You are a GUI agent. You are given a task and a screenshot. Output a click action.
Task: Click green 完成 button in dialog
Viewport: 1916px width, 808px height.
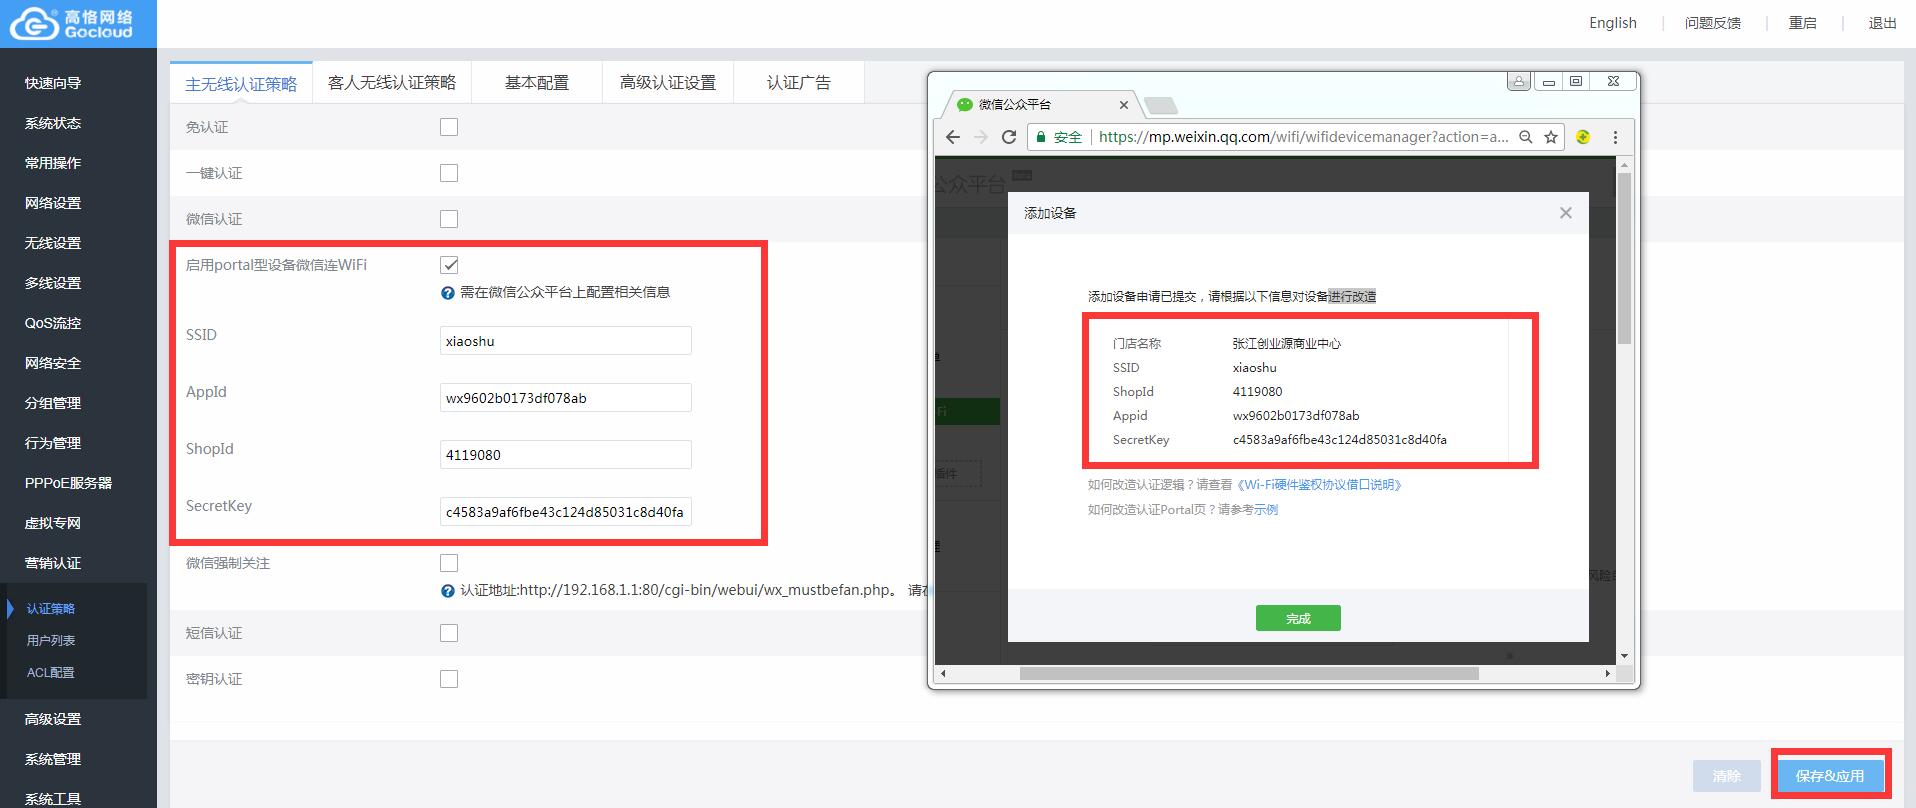click(1298, 619)
